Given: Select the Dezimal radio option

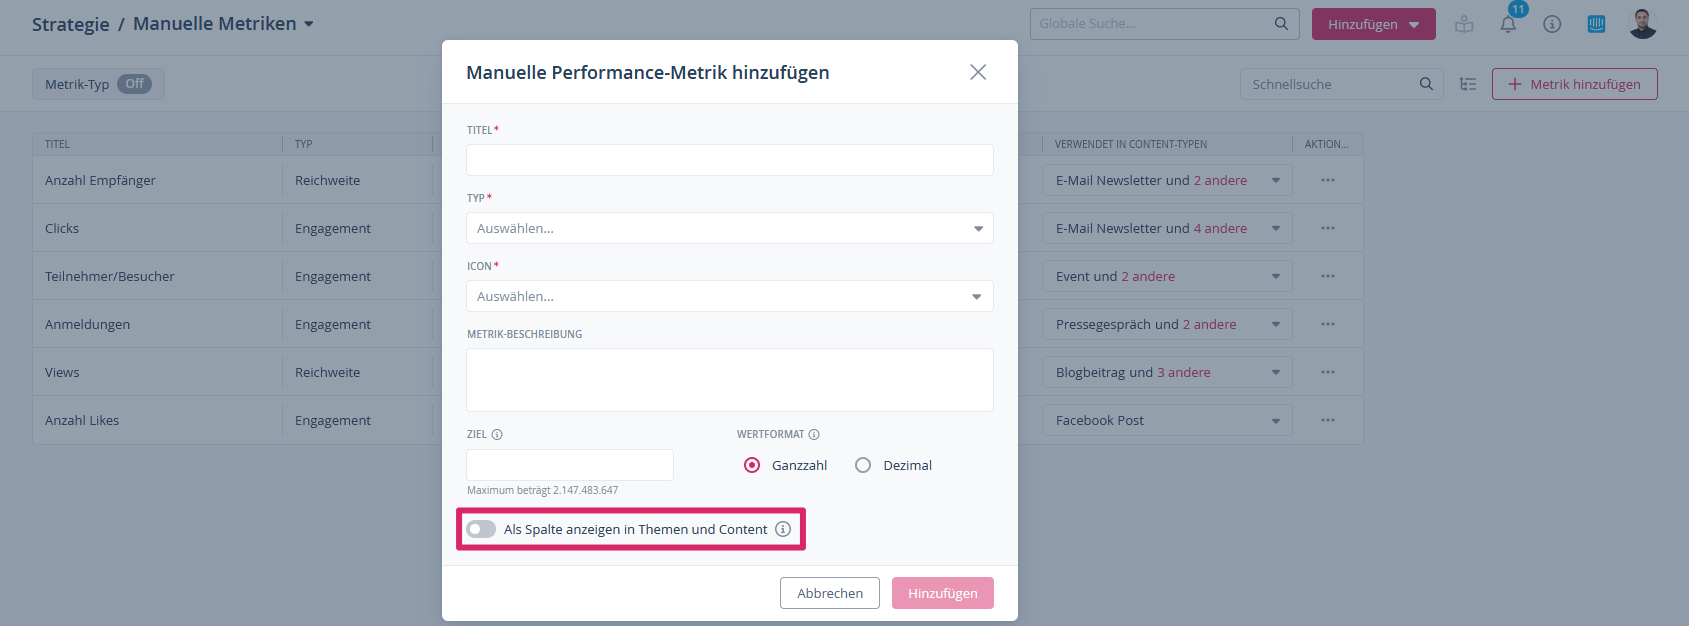Looking at the screenshot, I should (863, 465).
